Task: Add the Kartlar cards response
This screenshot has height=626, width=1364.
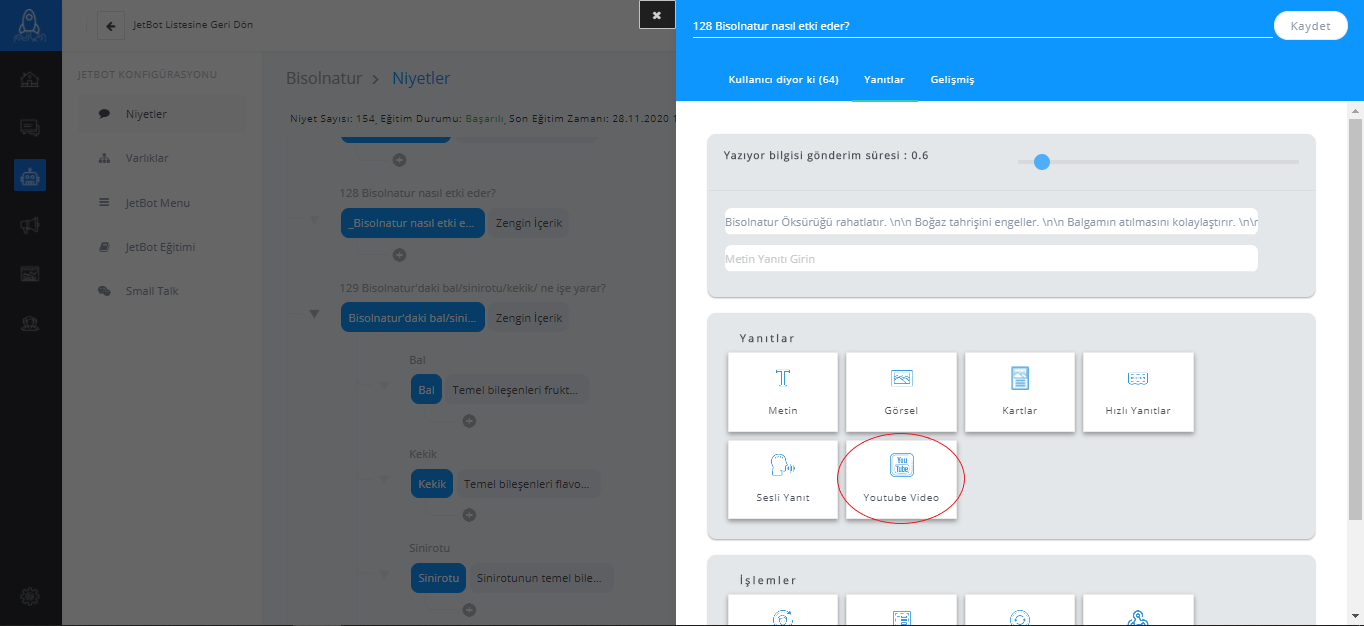Action: click(1020, 392)
